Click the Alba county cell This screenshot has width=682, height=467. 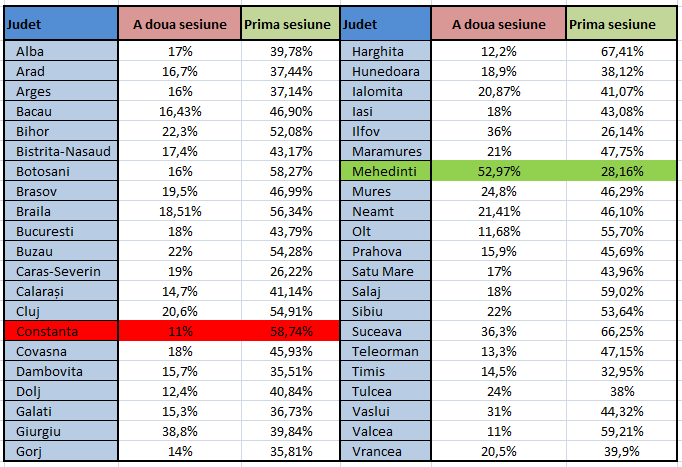pyautogui.click(x=60, y=51)
